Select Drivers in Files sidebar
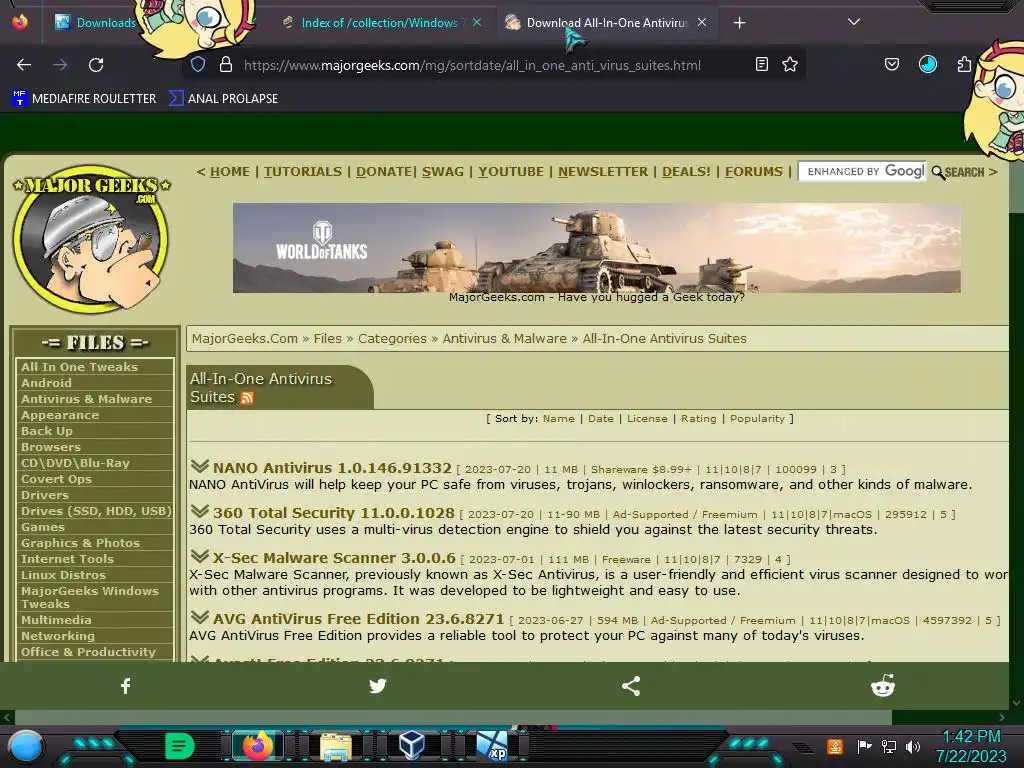Viewport: 1024px width, 768px height. [44, 495]
